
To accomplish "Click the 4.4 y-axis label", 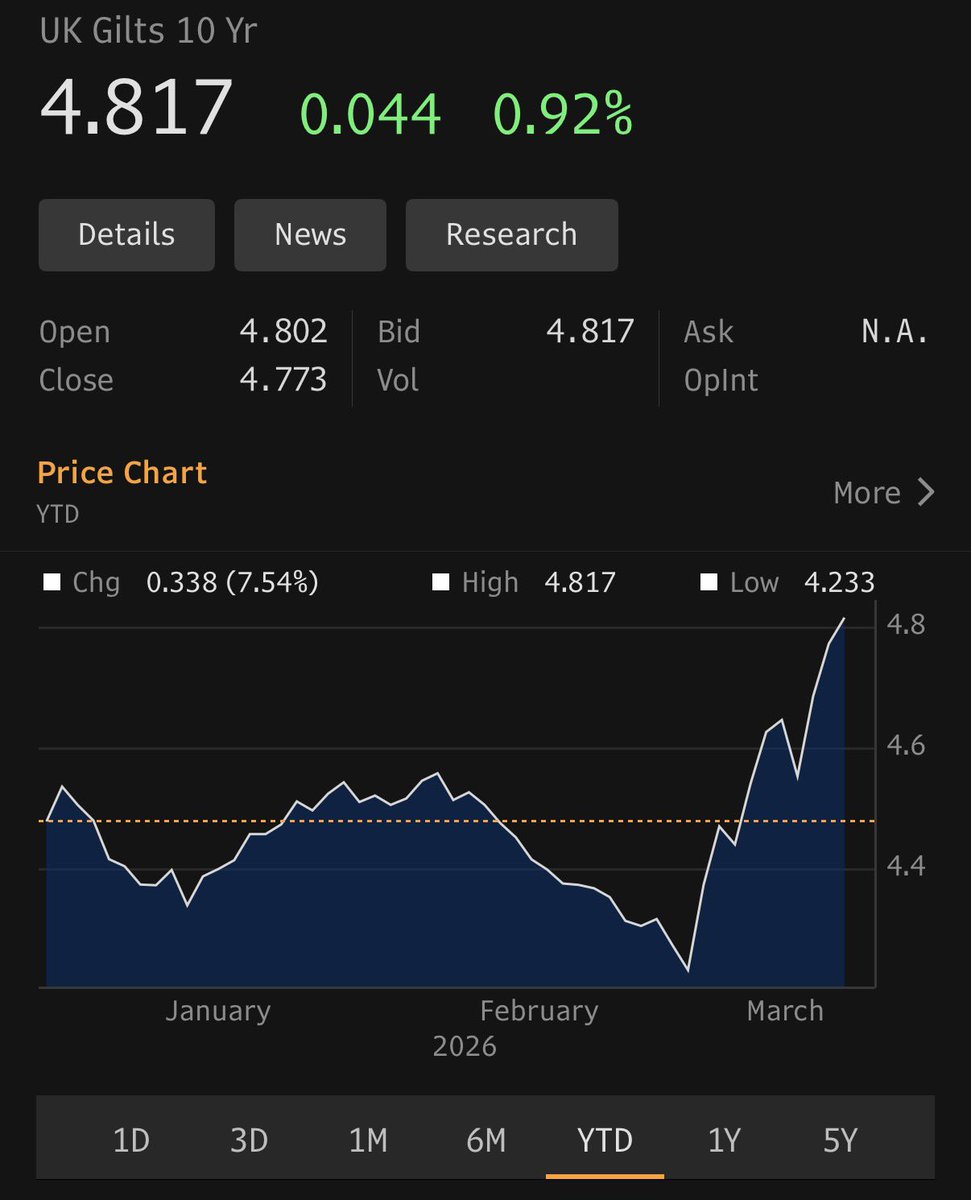I will [x=906, y=867].
